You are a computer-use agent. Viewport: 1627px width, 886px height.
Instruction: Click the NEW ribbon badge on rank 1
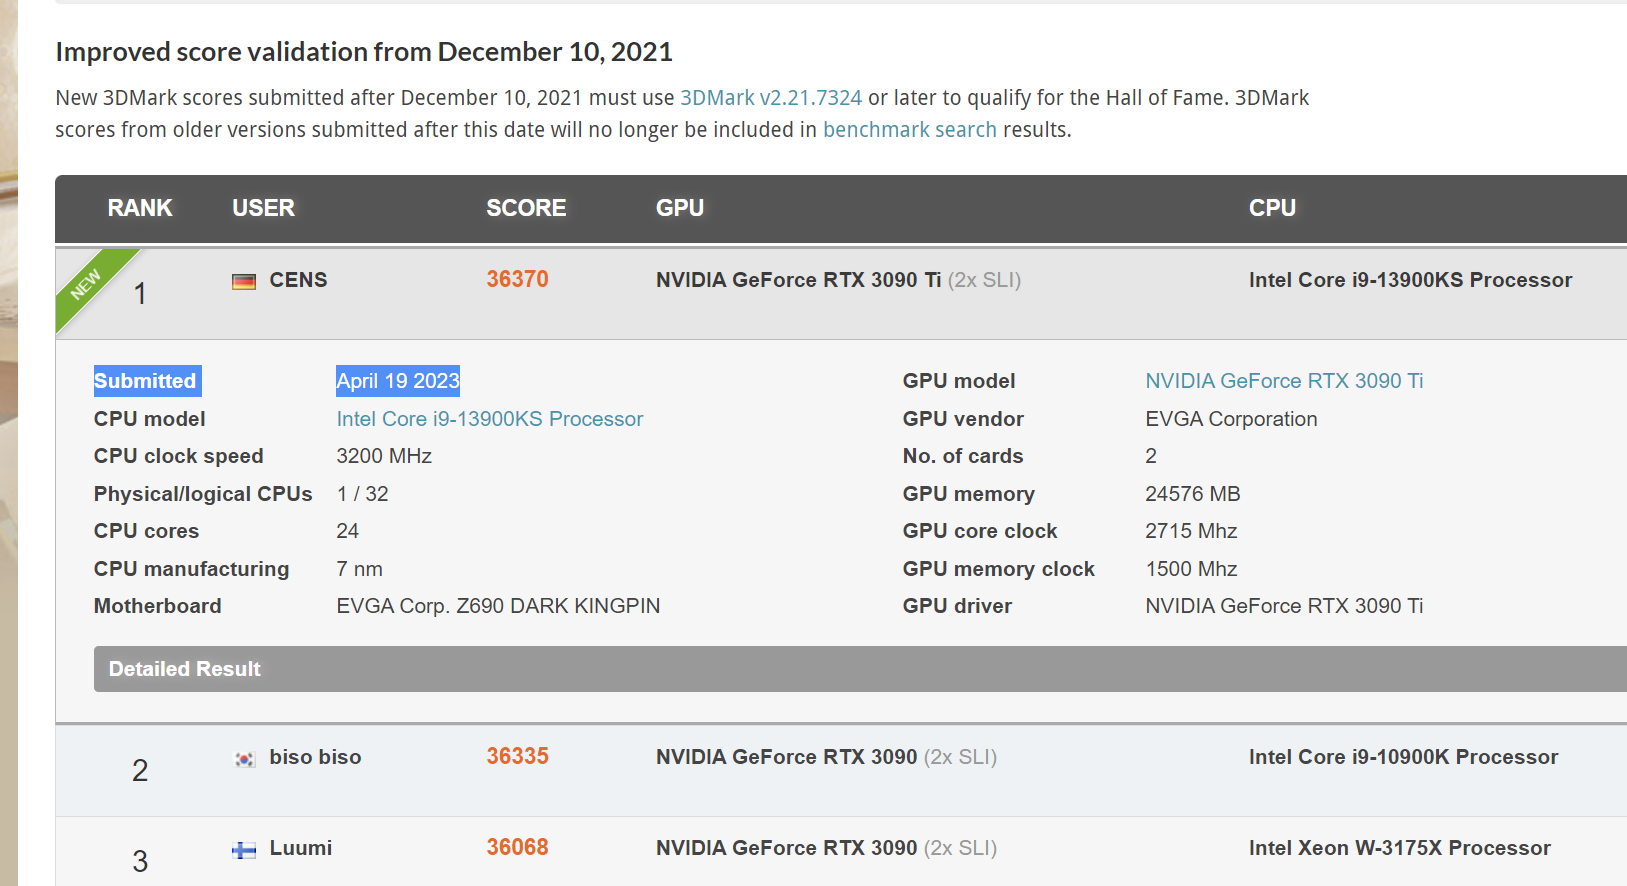click(x=89, y=282)
